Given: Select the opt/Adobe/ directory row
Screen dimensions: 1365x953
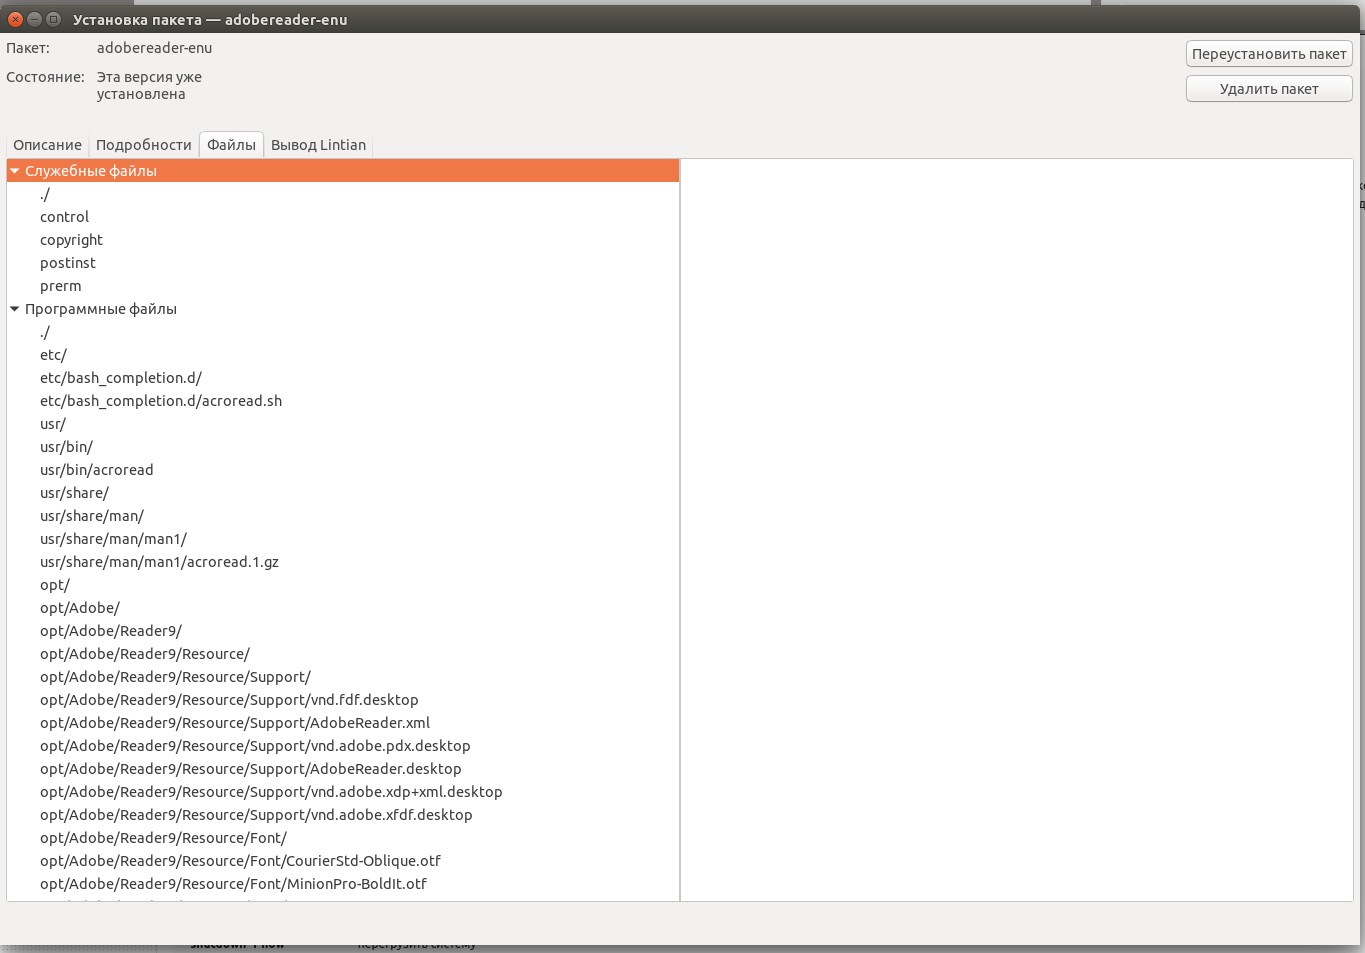Looking at the screenshot, I should pyautogui.click(x=343, y=608).
